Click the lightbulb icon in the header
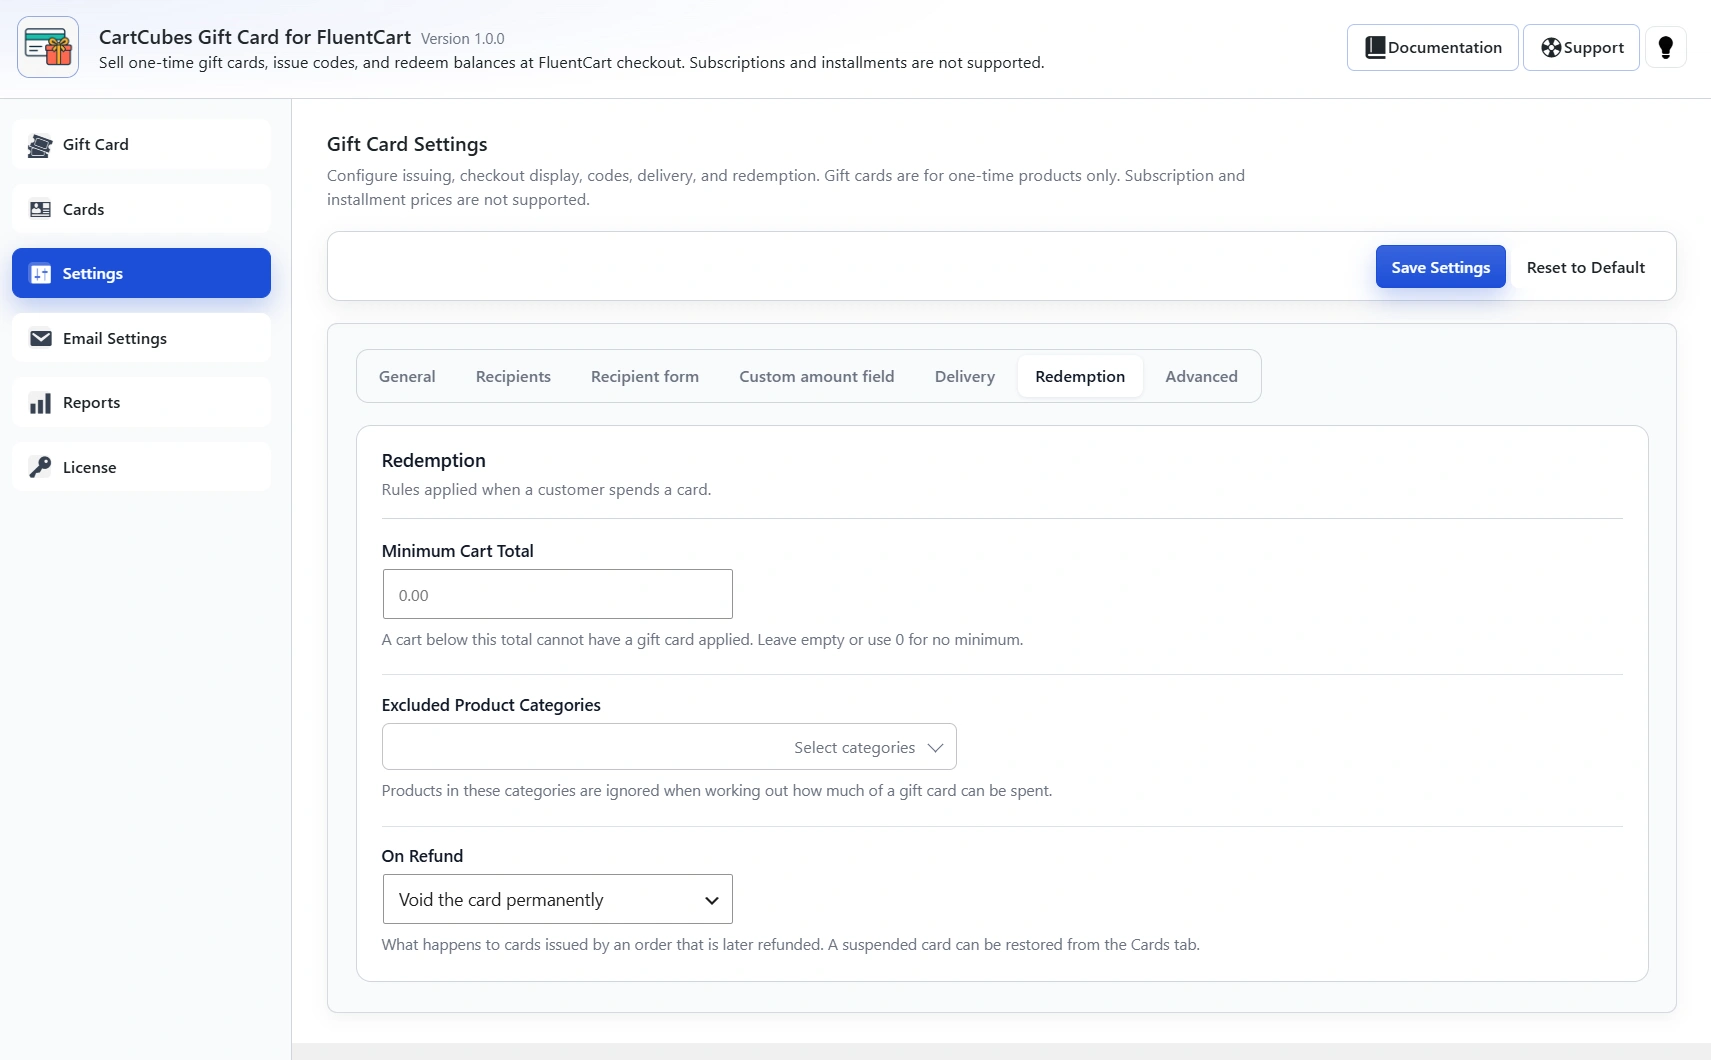Image resolution: width=1711 pixels, height=1060 pixels. coord(1666,47)
